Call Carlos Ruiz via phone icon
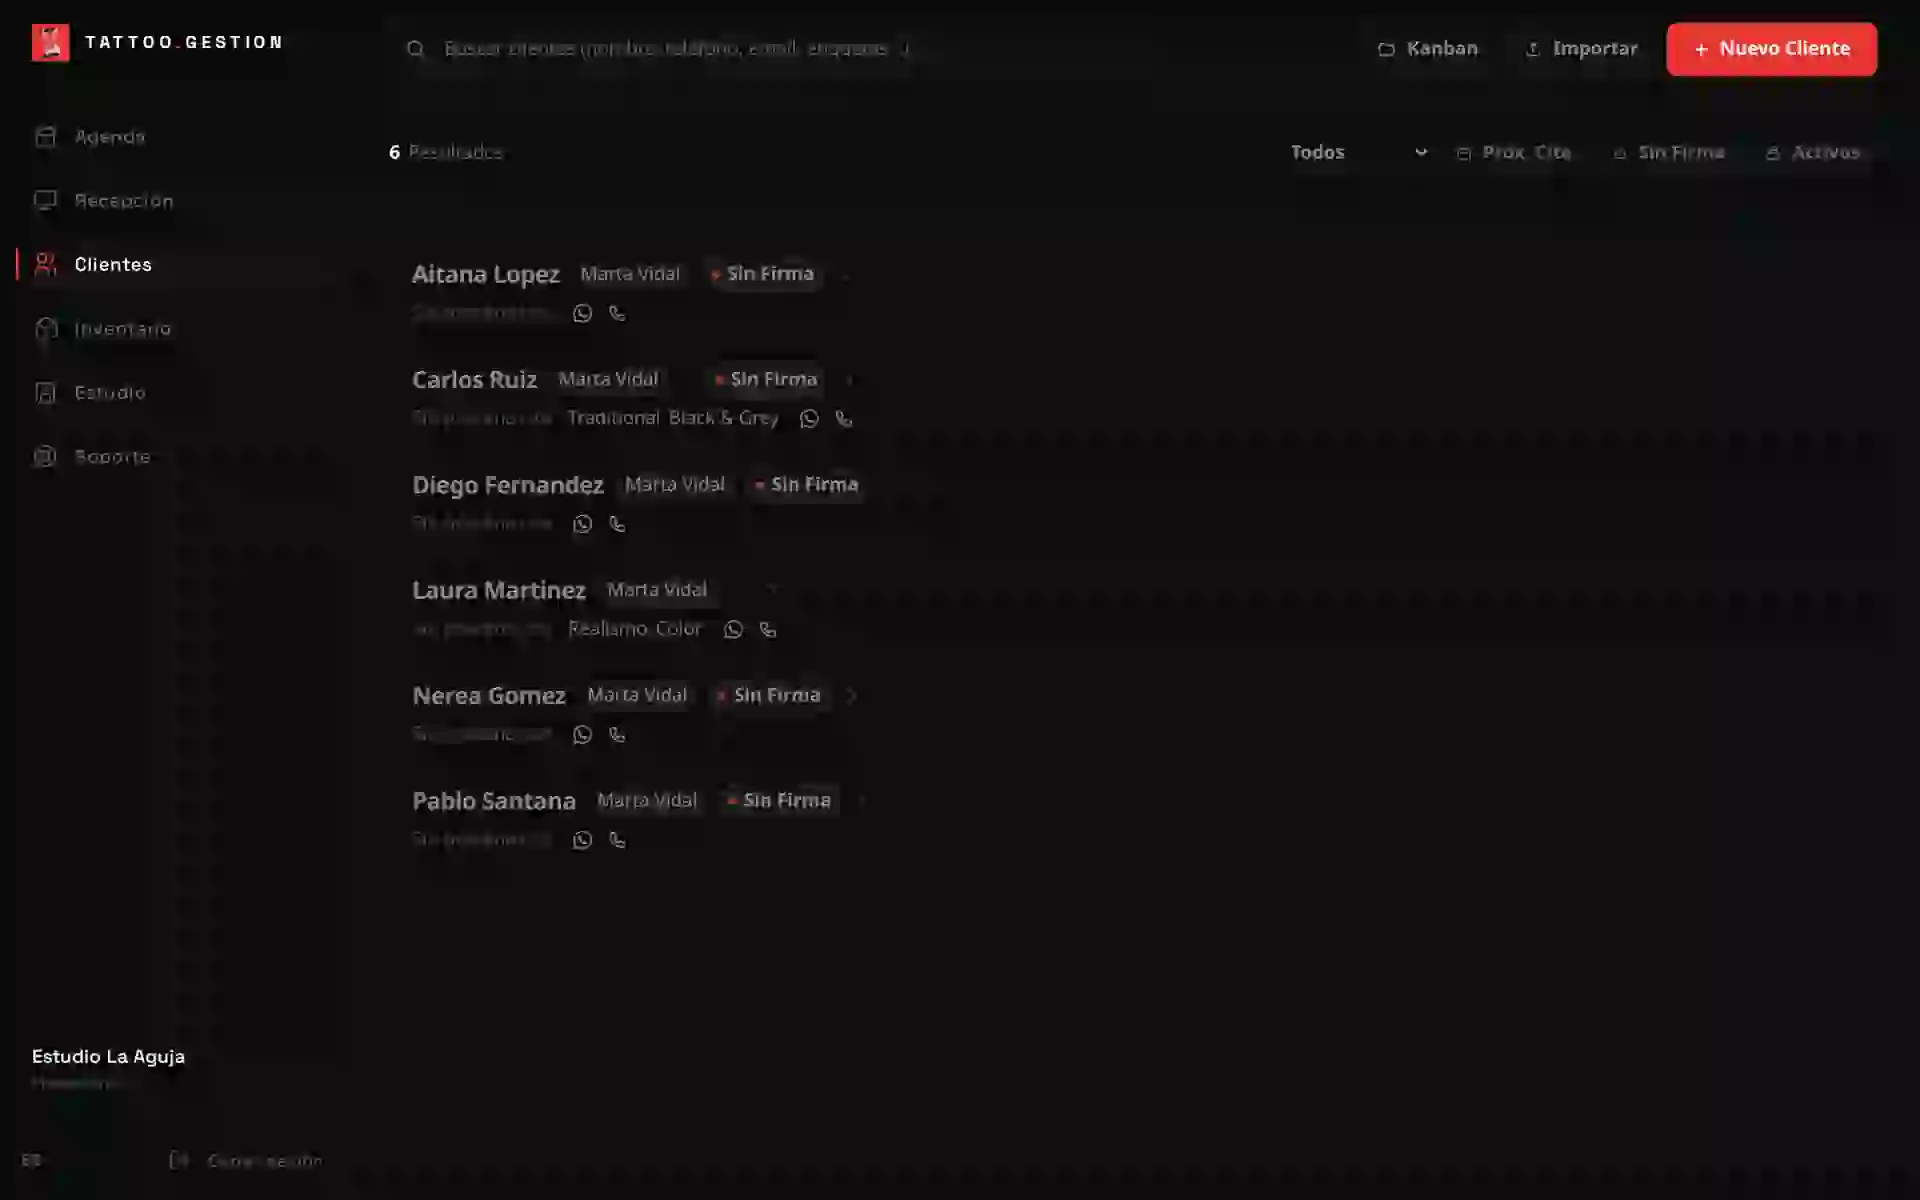The width and height of the screenshot is (1920, 1200). (x=844, y=419)
